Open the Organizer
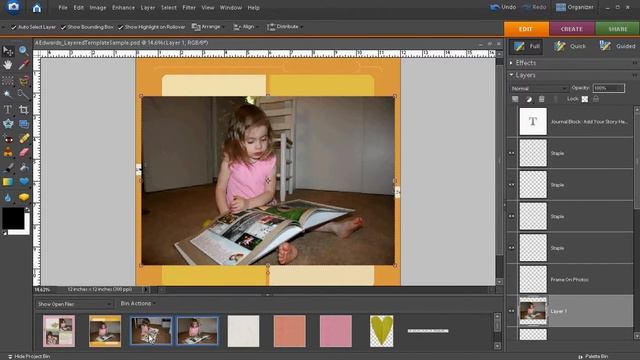Image resolution: width=640 pixels, height=360 pixels. (x=574, y=7)
